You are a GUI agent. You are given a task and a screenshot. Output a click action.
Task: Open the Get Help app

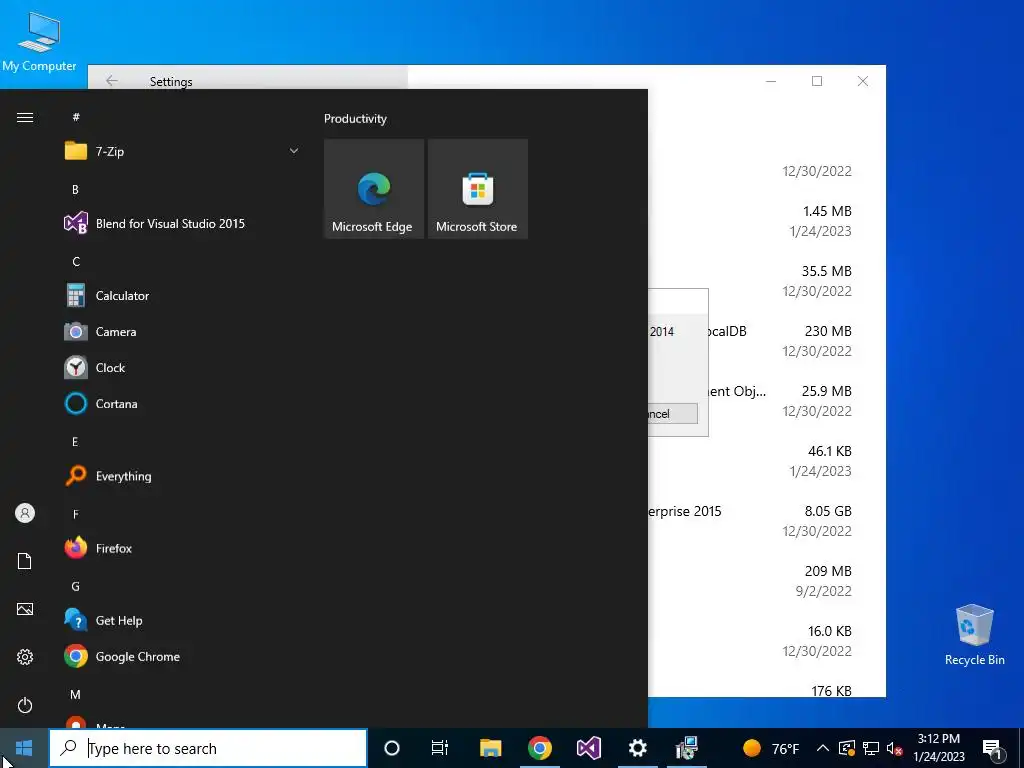click(x=182, y=620)
